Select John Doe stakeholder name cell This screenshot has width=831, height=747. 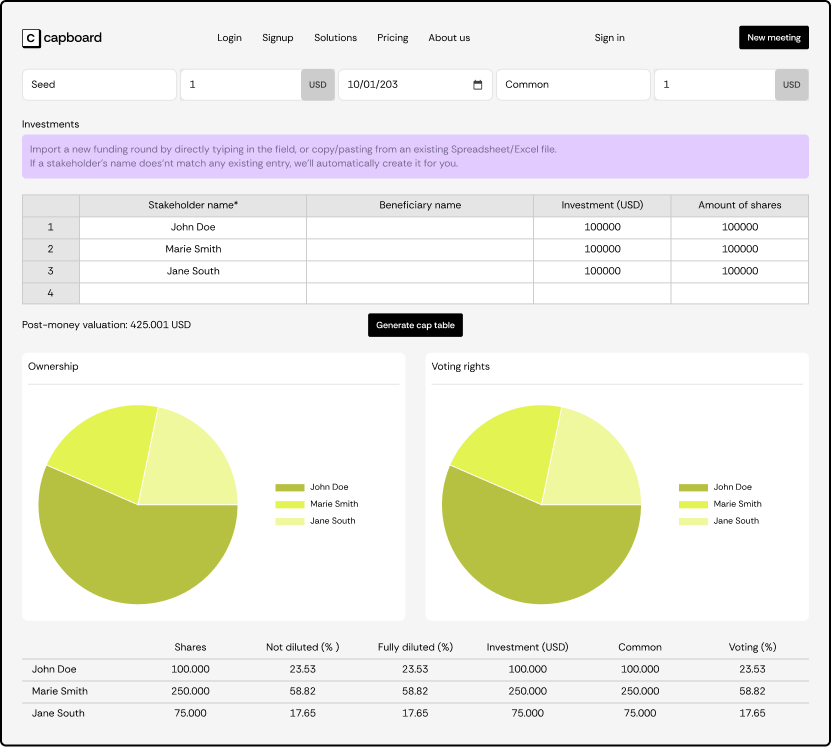(193, 227)
